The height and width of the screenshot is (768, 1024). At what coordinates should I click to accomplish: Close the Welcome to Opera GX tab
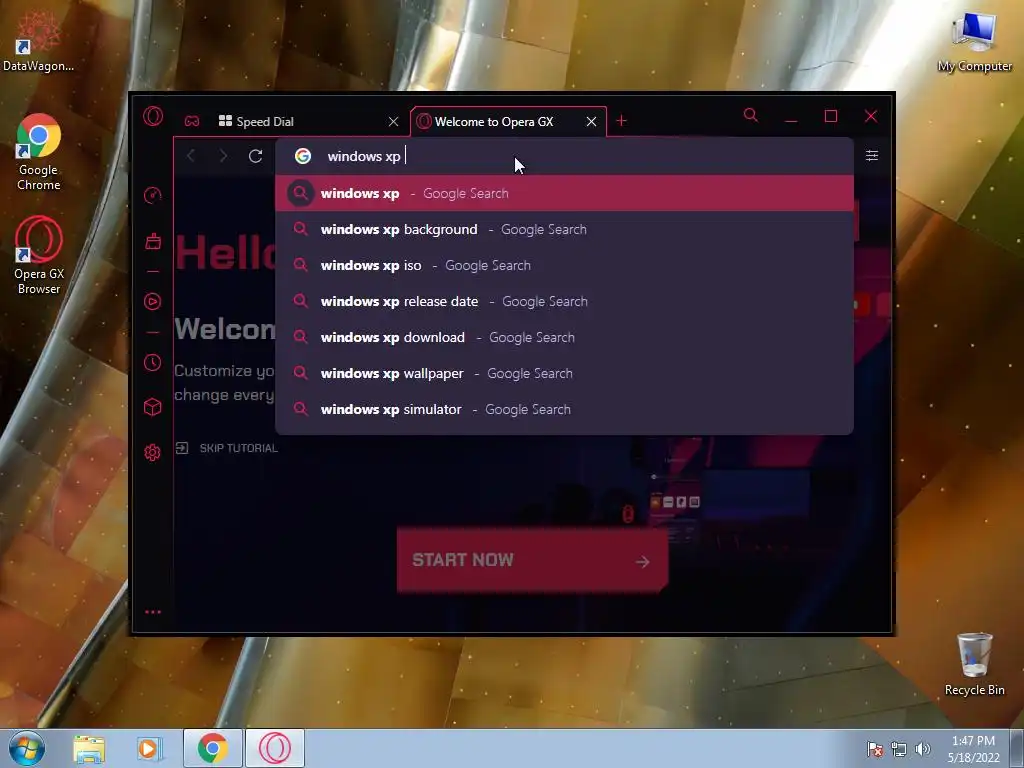[x=591, y=121]
